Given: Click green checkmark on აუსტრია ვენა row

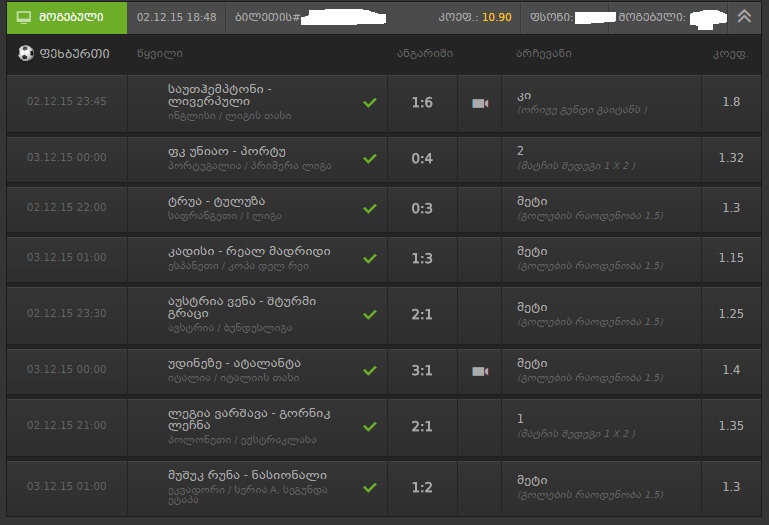Looking at the screenshot, I should coord(370,315).
